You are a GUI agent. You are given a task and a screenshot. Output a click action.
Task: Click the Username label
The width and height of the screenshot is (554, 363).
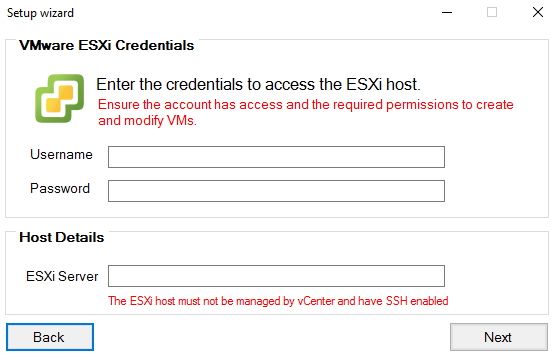pyautogui.click(x=61, y=154)
